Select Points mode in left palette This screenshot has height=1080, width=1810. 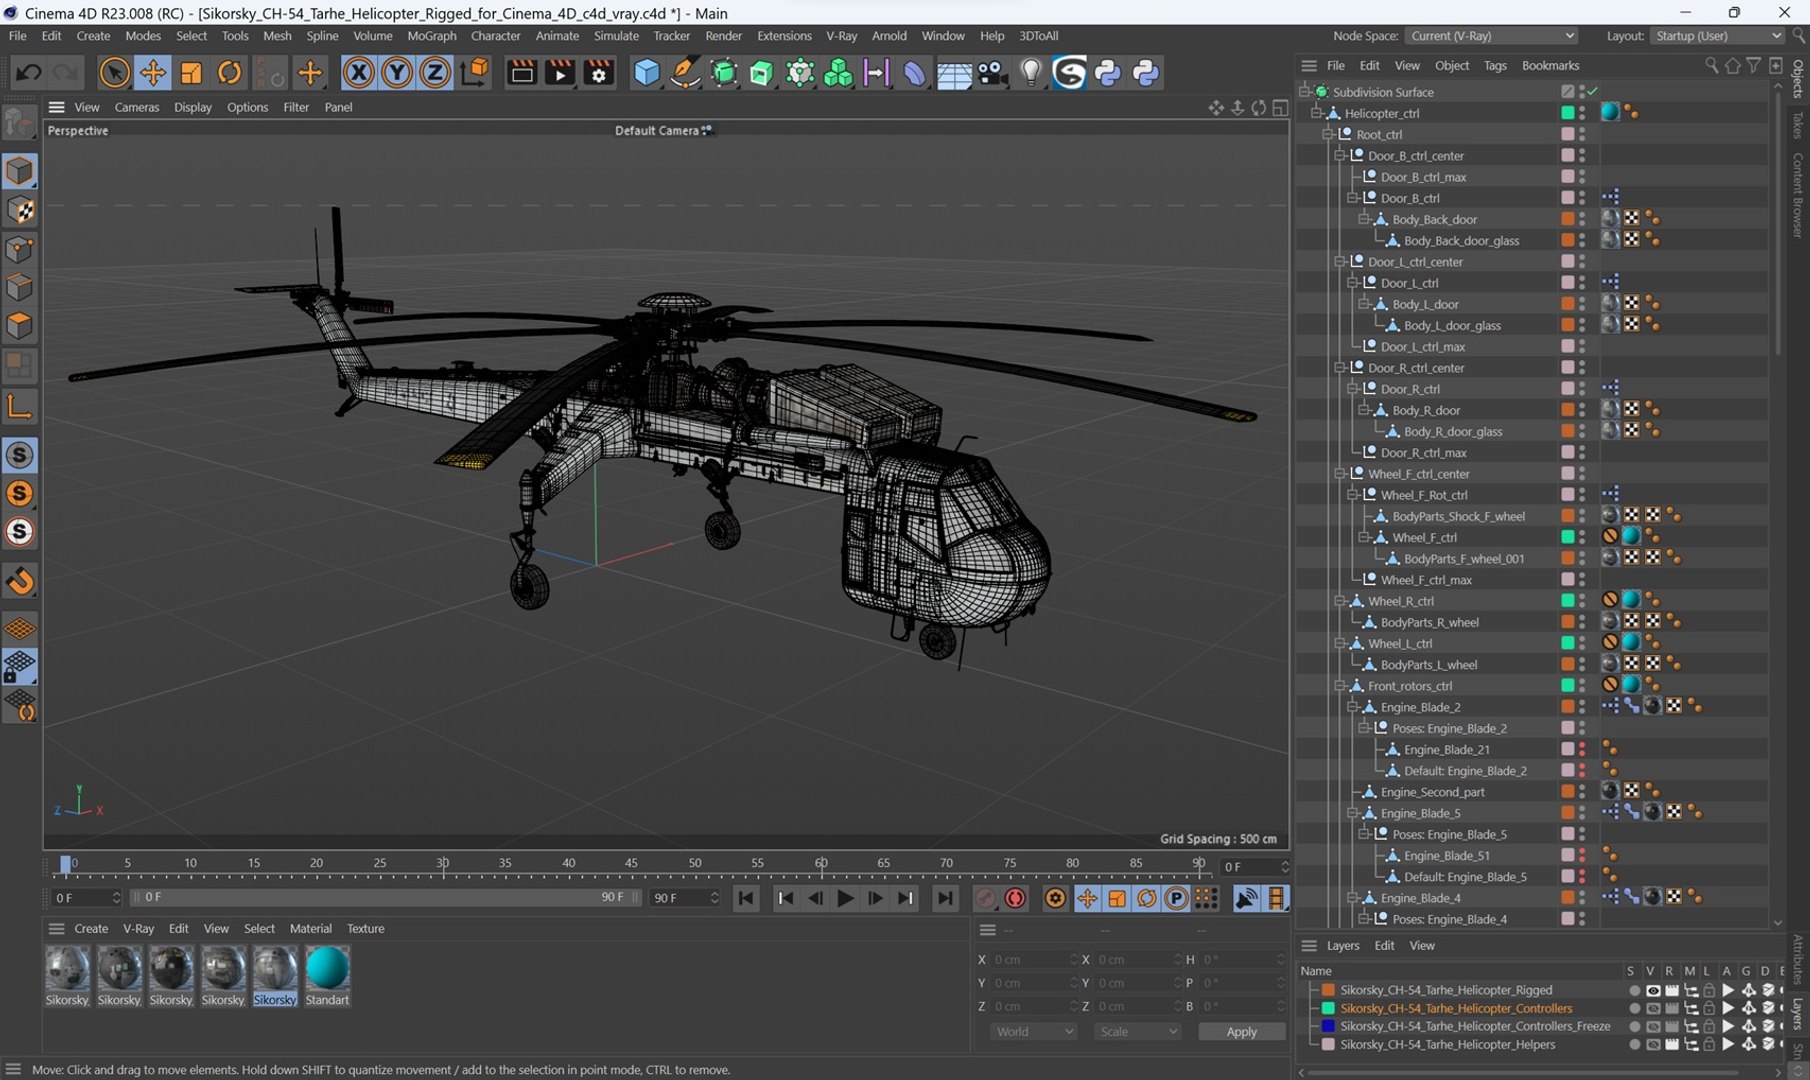(20, 249)
